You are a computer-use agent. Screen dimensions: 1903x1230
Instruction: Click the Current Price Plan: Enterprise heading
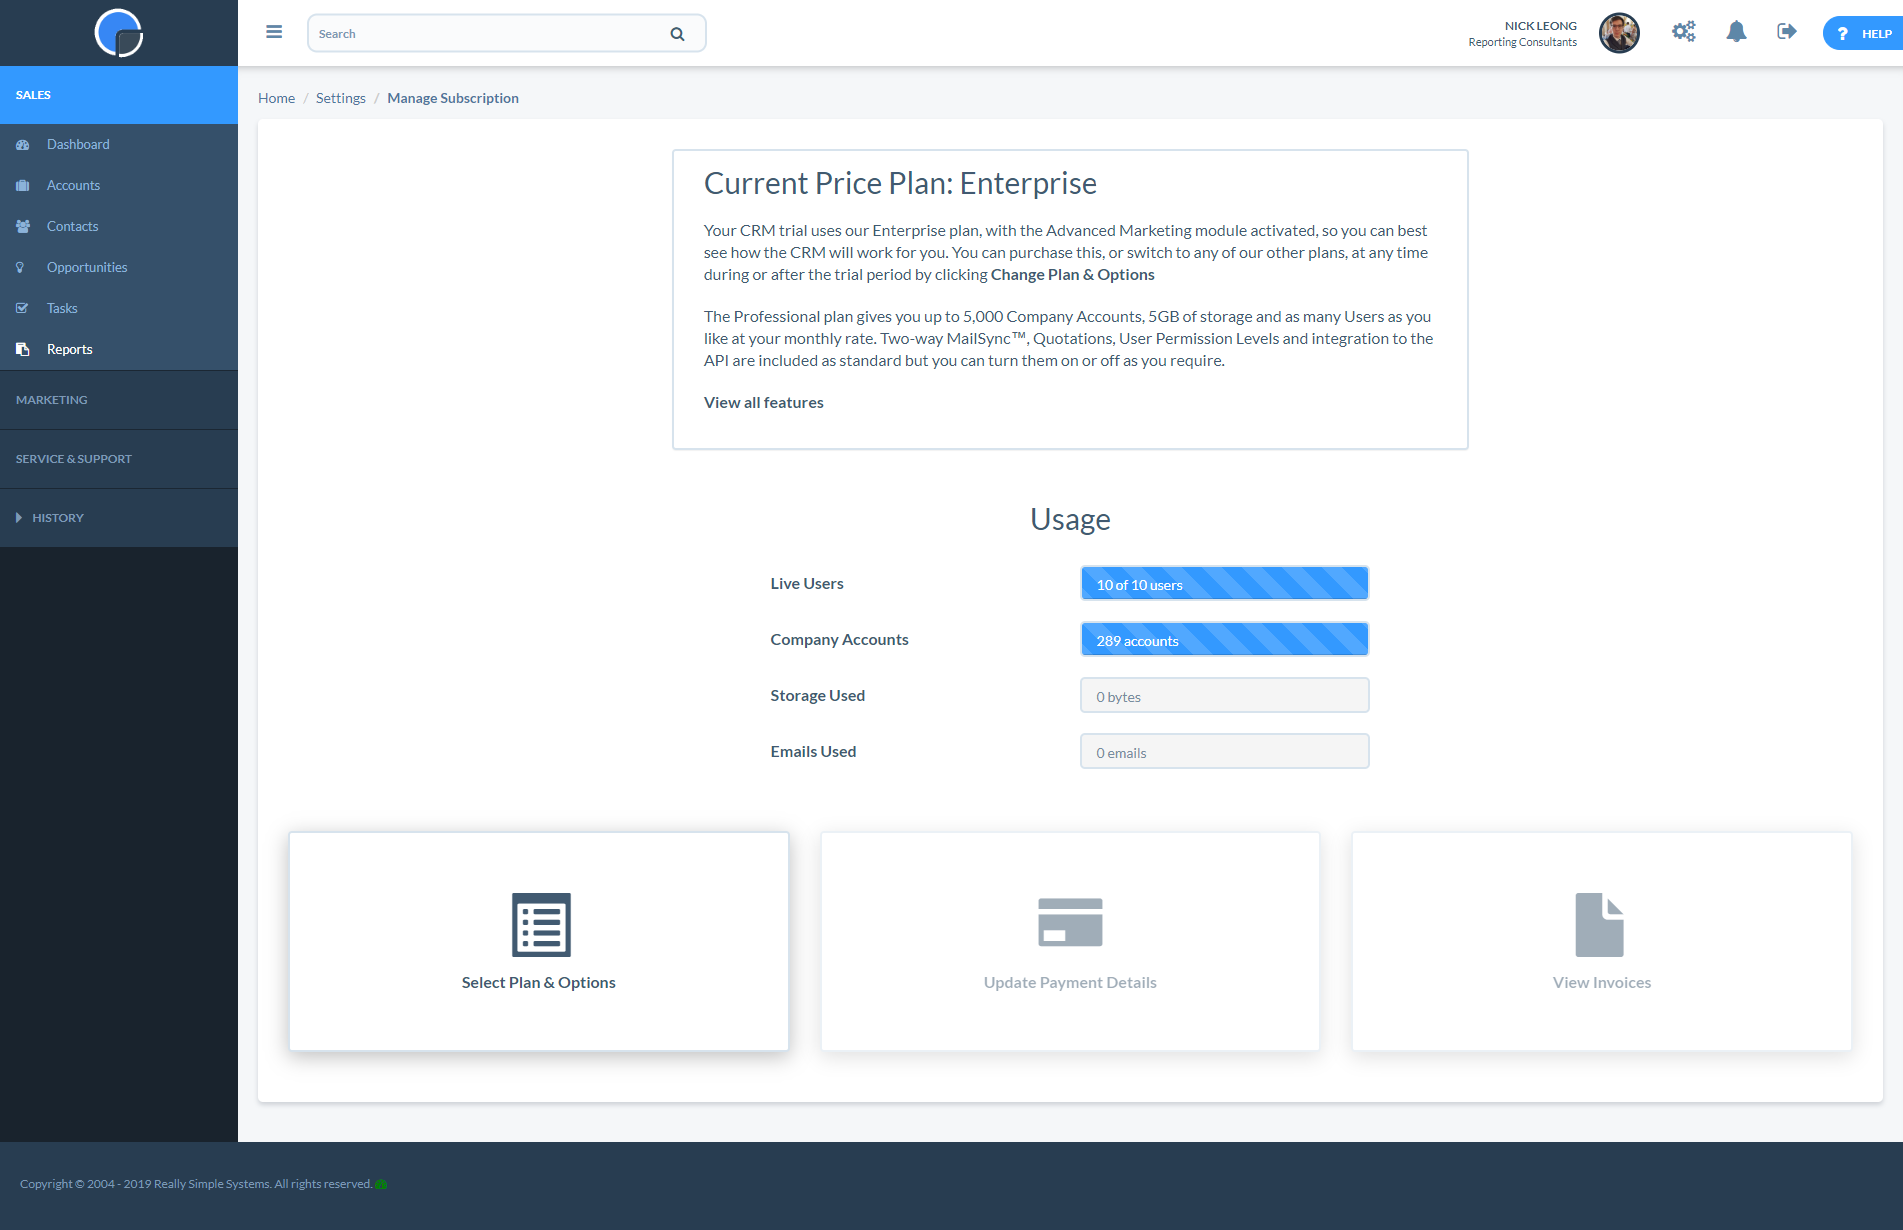[x=900, y=183]
